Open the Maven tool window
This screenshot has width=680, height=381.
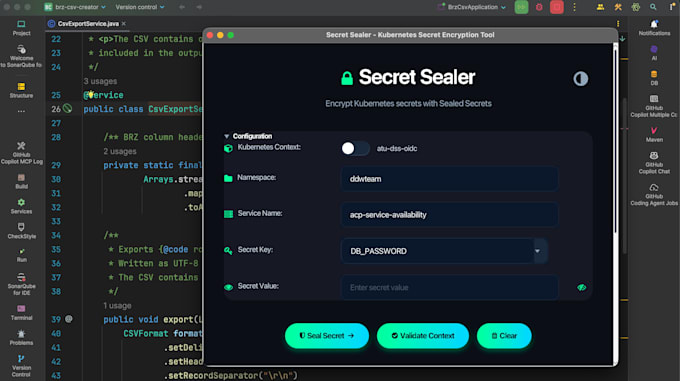coord(654,134)
